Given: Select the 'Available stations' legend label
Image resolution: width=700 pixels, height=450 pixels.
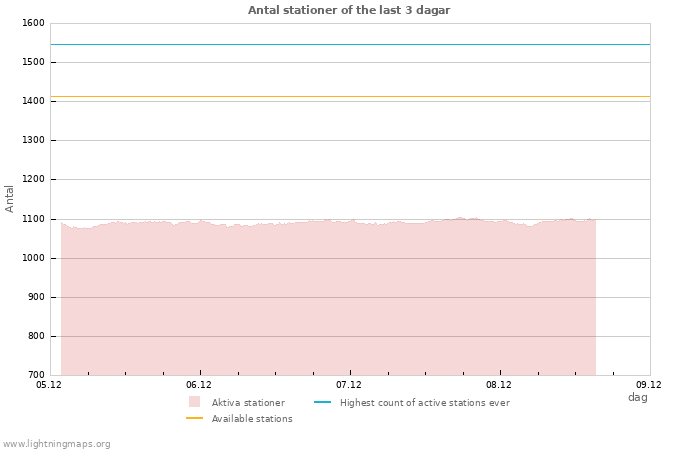Looking at the screenshot, I should click(x=252, y=419).
